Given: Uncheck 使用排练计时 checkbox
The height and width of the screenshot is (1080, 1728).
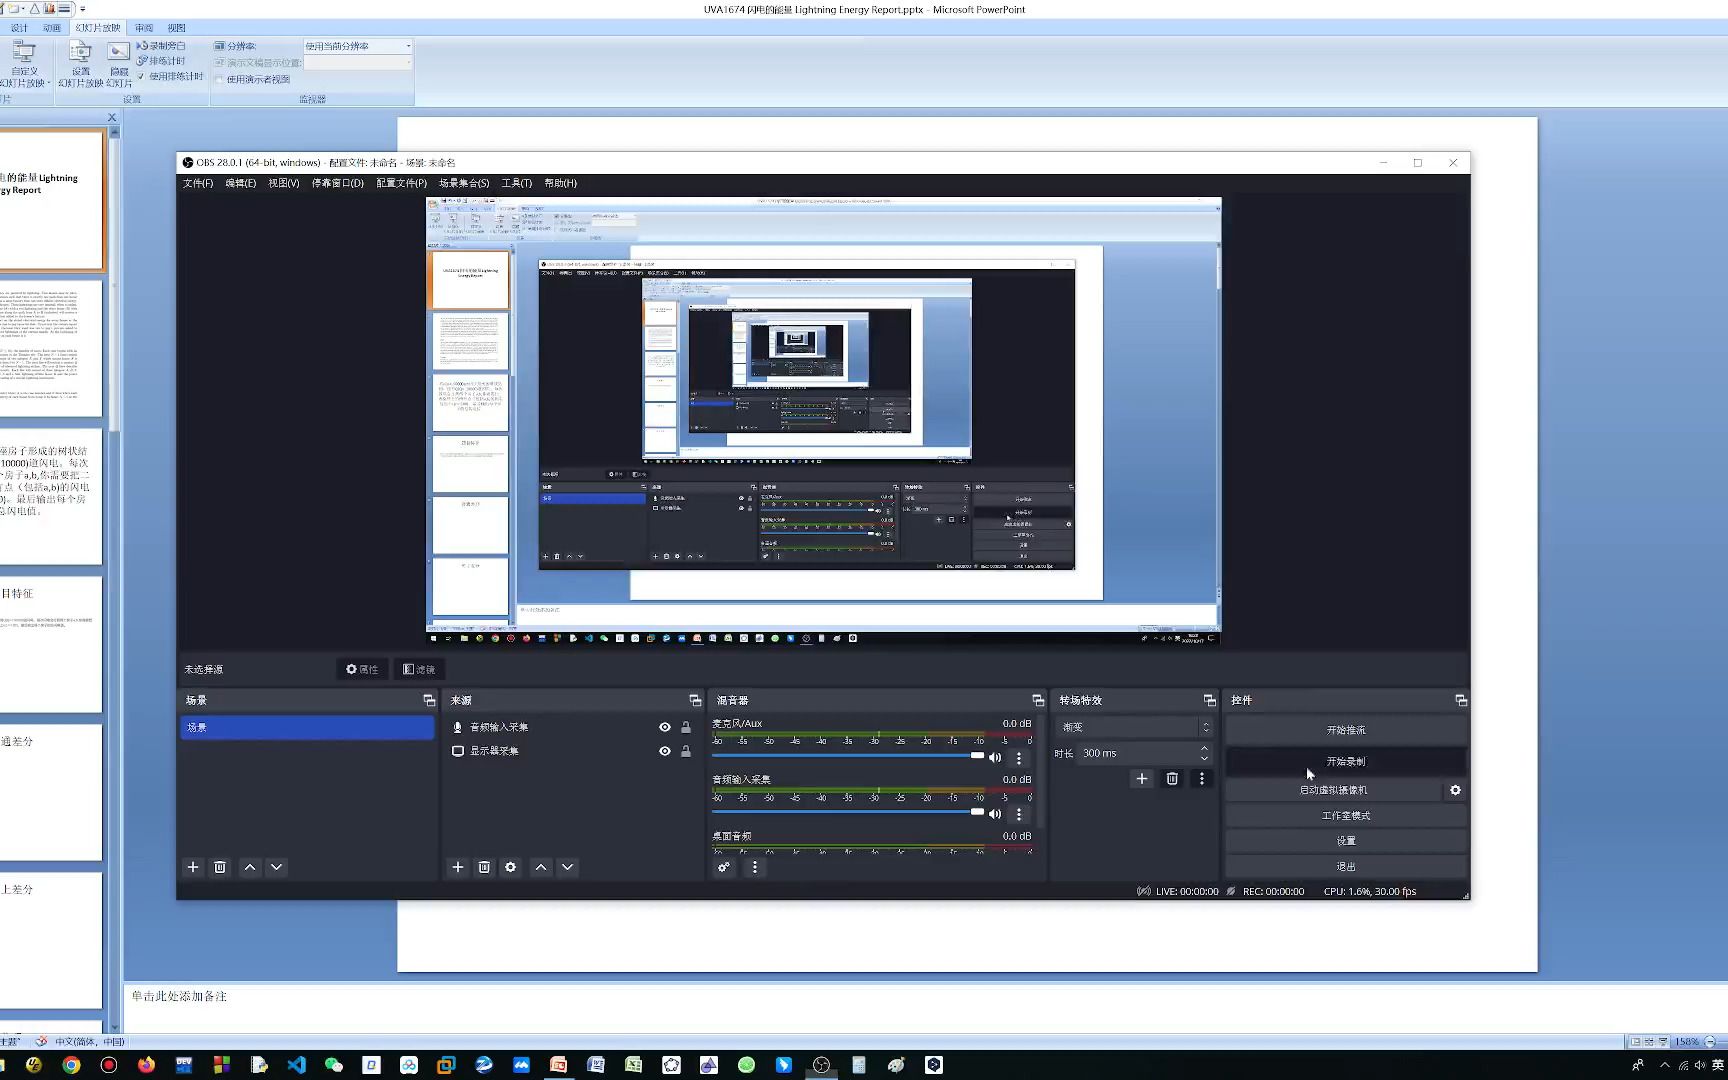Looking at the screenshot, I should [141, 76].
